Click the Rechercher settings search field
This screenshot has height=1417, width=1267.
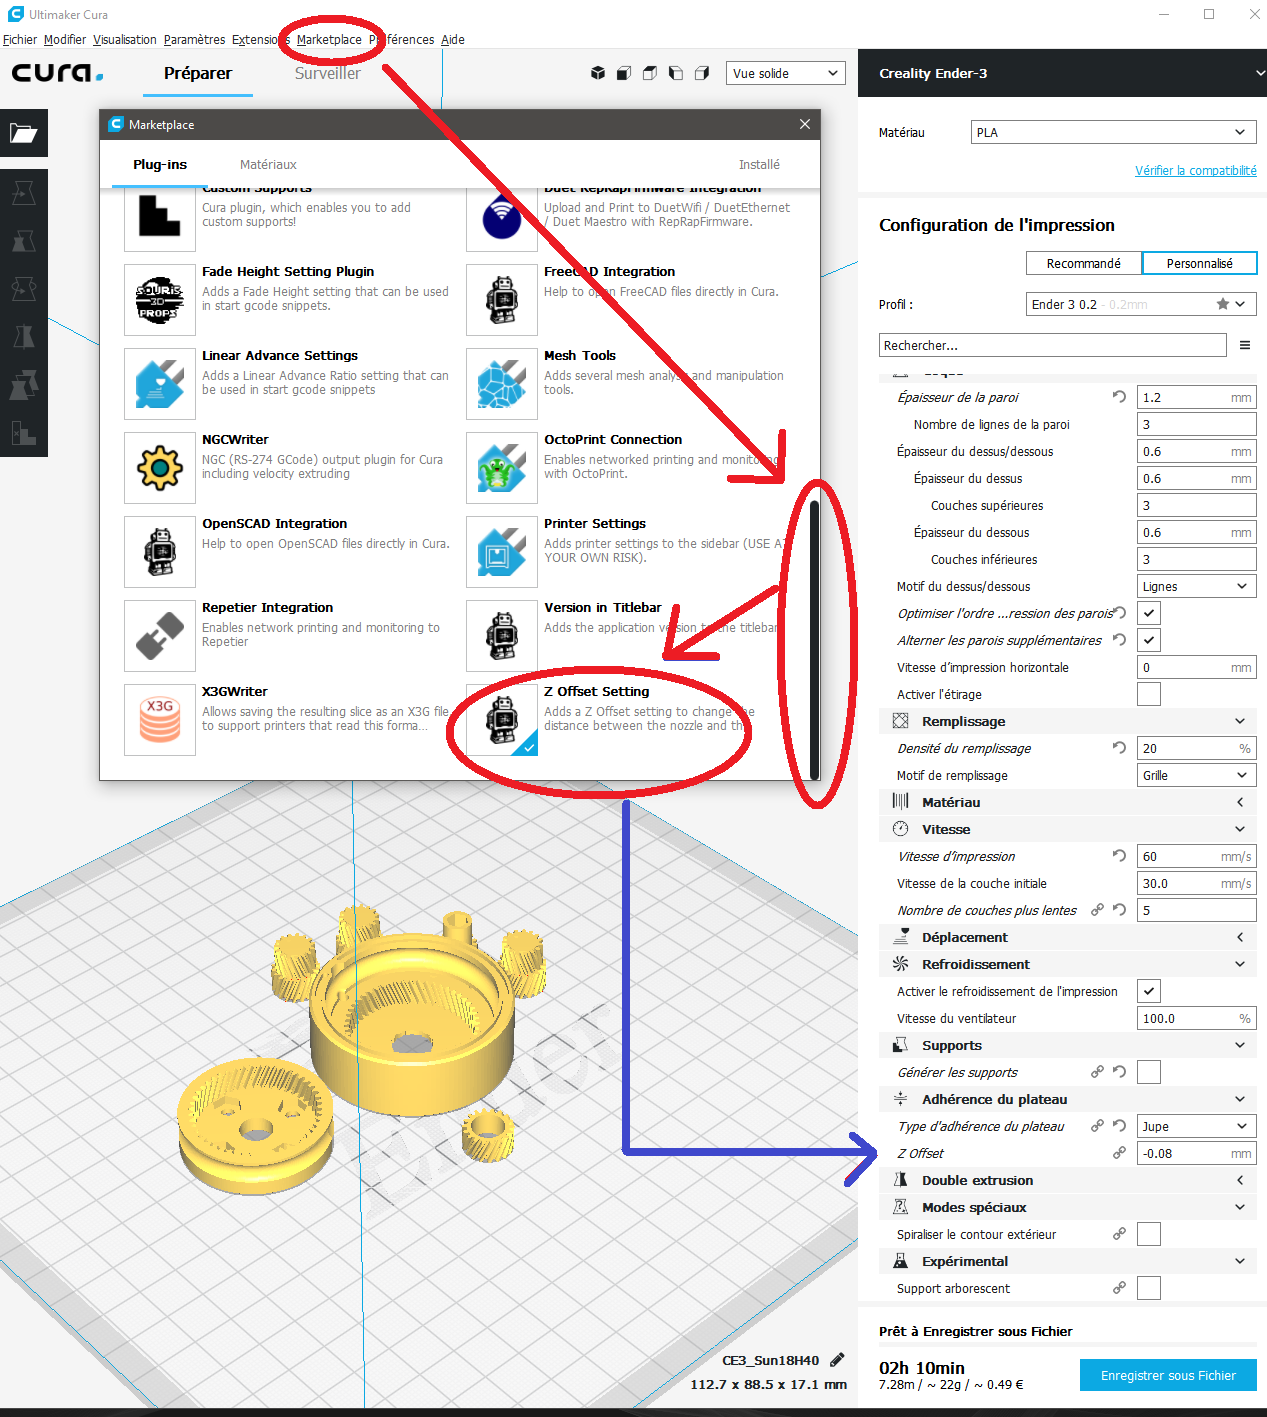(x=1053, y=345)
